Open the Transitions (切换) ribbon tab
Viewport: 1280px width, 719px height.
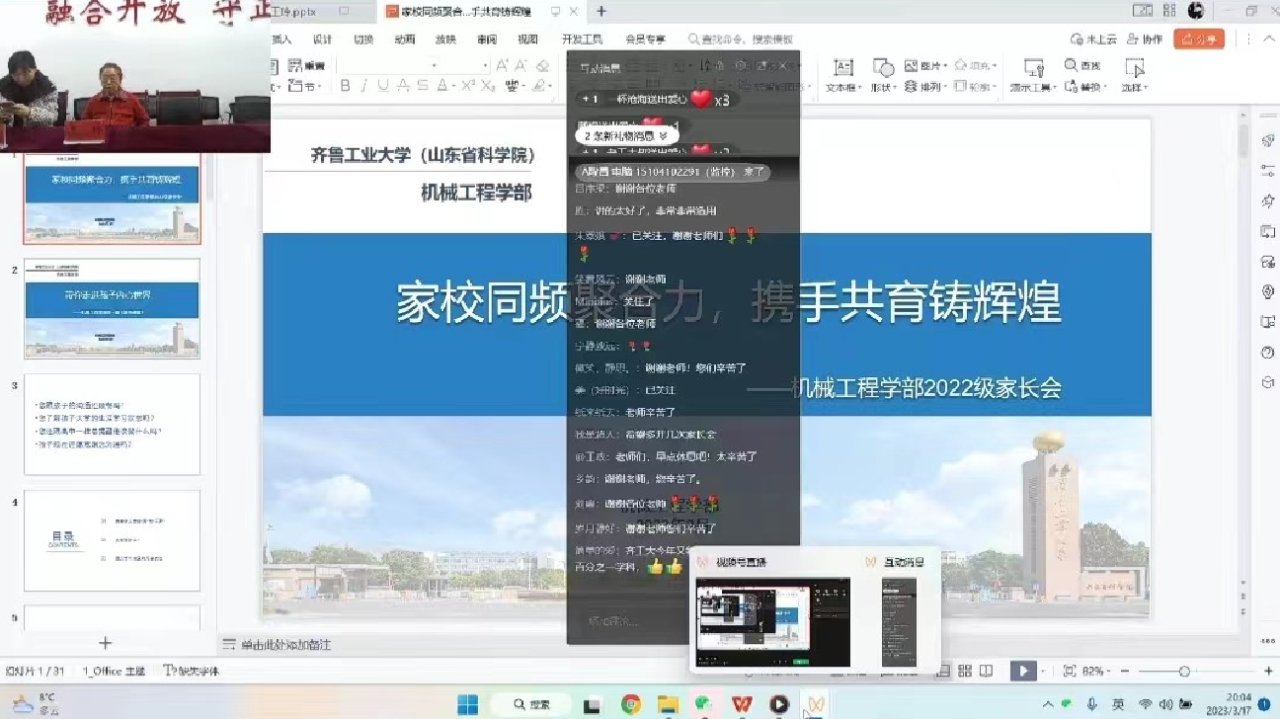363,39
